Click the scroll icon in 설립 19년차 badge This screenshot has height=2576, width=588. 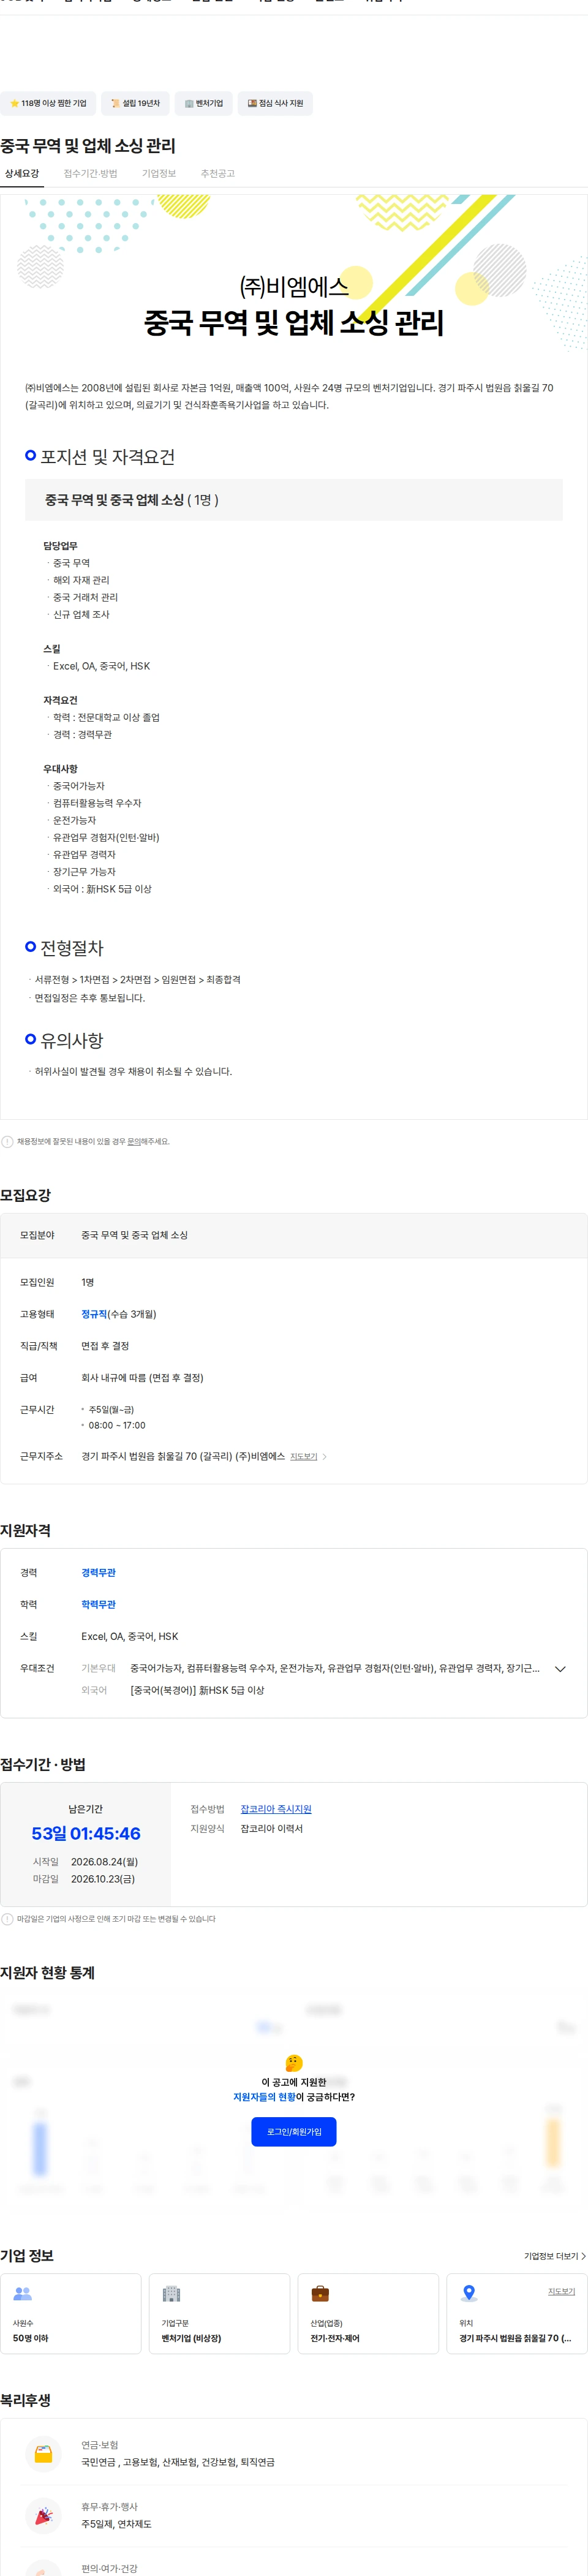pos(115,103)
